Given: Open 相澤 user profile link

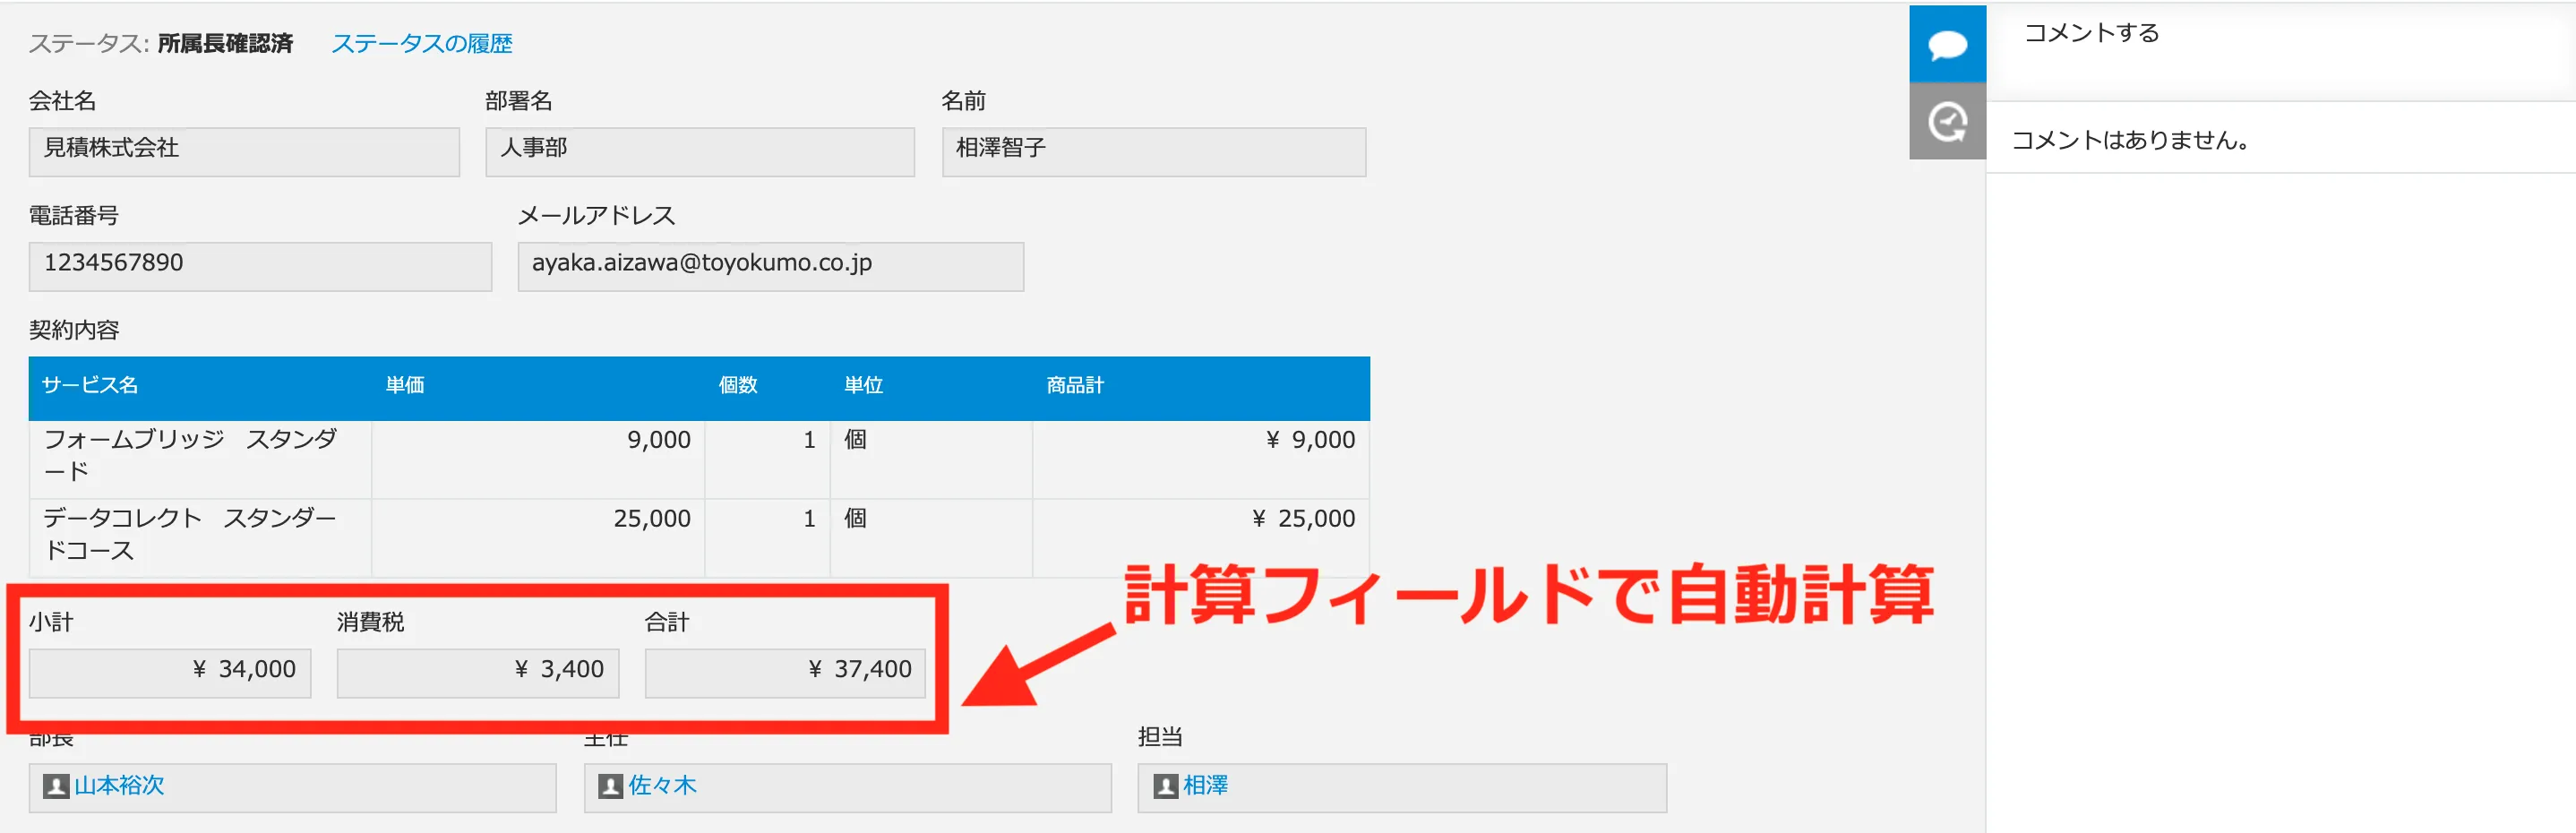Looking at the screenshot, I should [x=1205, y=786].
